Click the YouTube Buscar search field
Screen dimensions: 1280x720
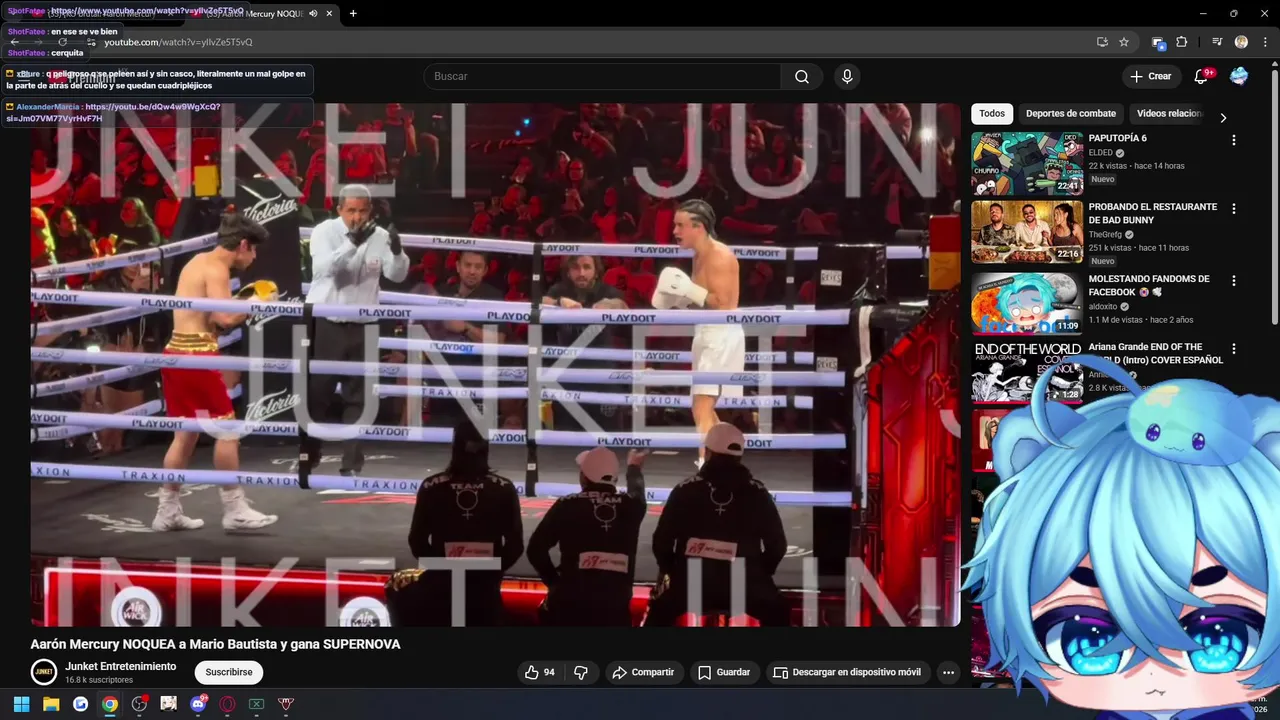603,77
